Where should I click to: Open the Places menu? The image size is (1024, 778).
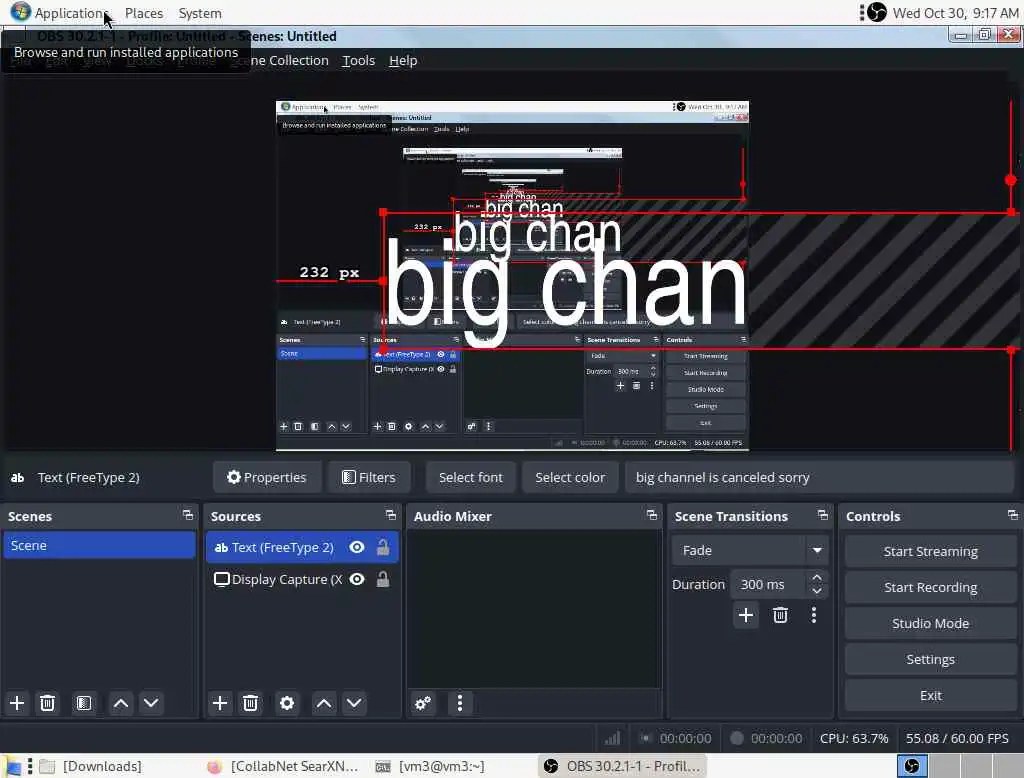[144, 13]
